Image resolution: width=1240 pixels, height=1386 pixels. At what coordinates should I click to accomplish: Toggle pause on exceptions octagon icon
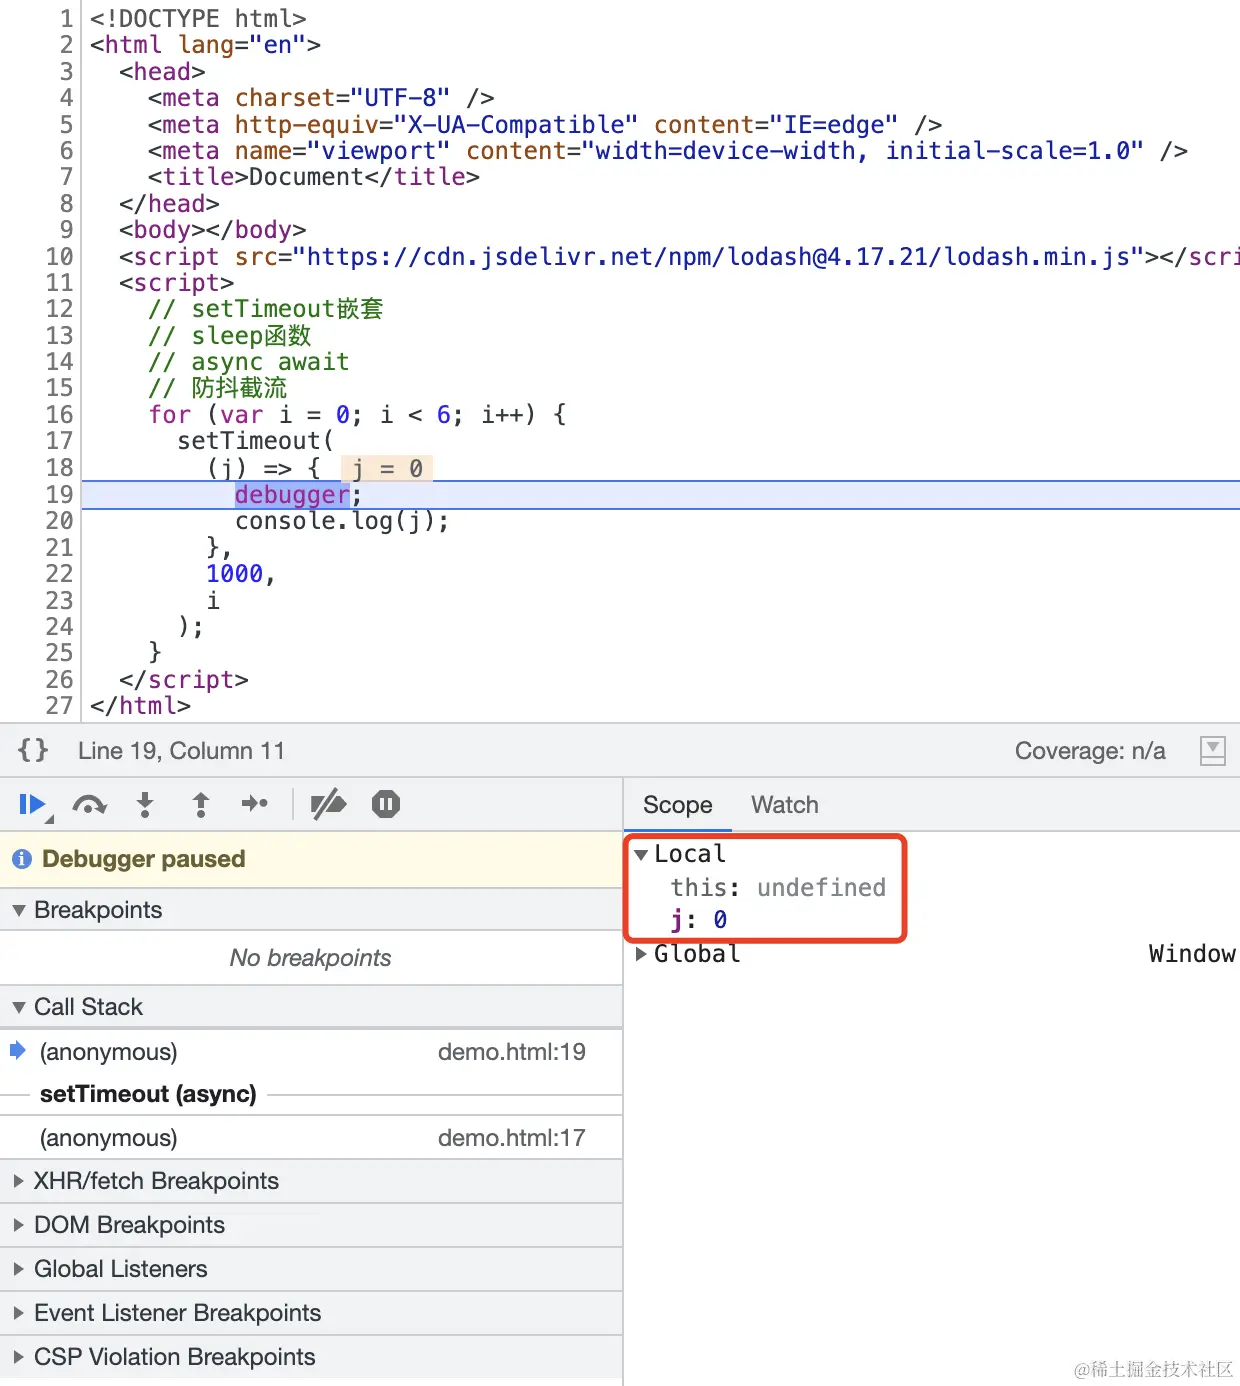[386, 804]
